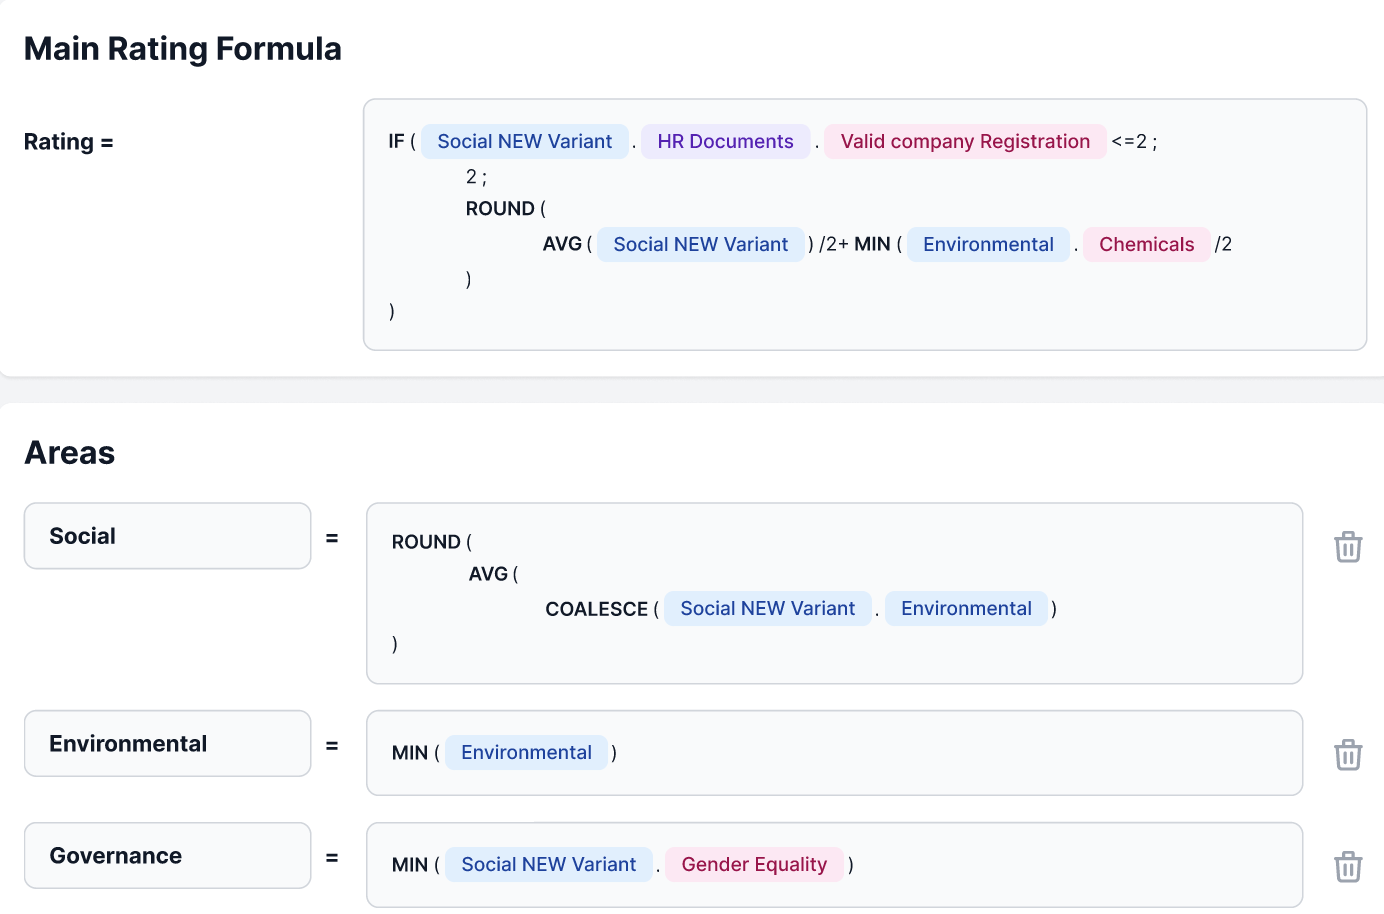Click Environmental chip inside COALESCE
Viewport: 1384px width, 914px height.
(967, 609)
